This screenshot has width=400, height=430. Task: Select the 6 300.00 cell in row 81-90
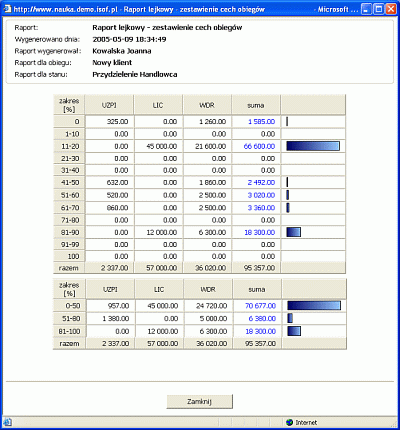click(207, 232)
